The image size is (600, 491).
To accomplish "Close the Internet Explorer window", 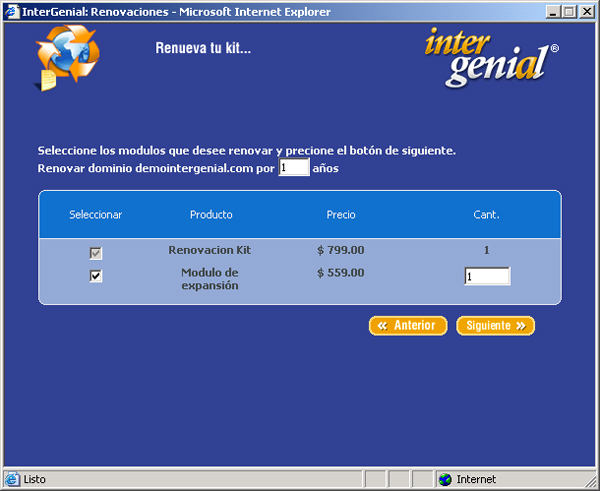I will (587, 12).
